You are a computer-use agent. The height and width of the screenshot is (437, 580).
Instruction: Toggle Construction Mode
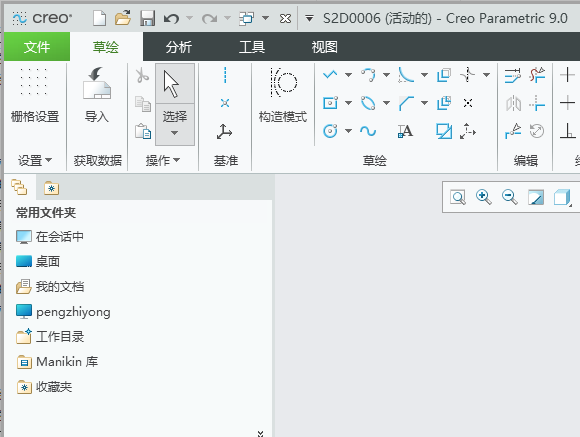[x=283, y=95]
